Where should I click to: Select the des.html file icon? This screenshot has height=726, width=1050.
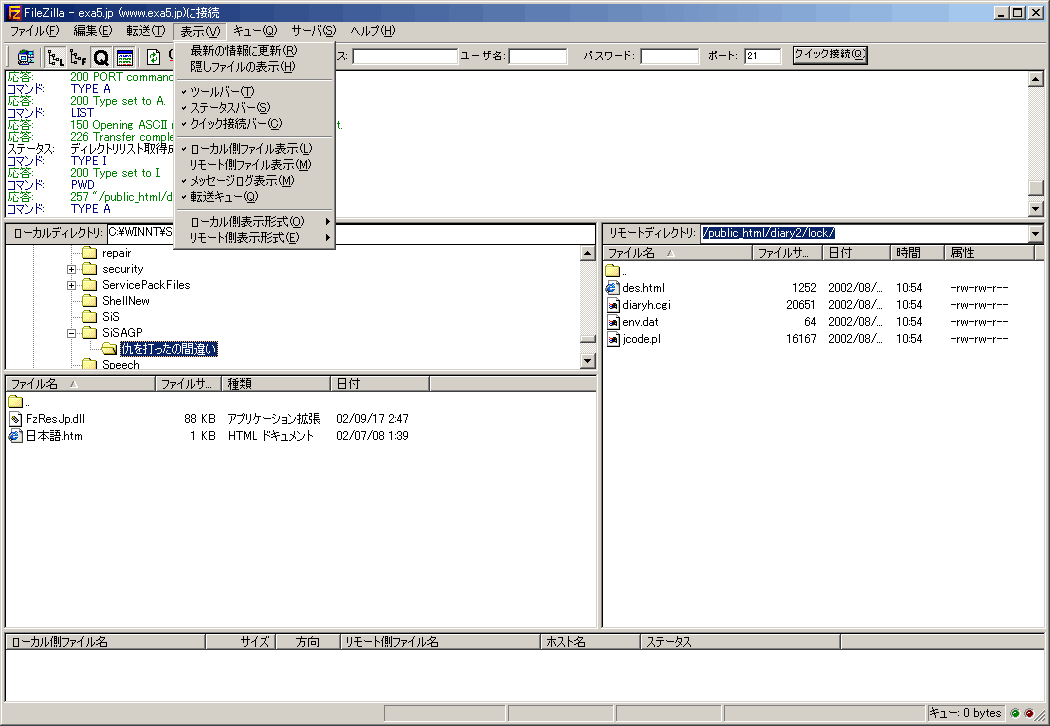click(x=612, y=288)
